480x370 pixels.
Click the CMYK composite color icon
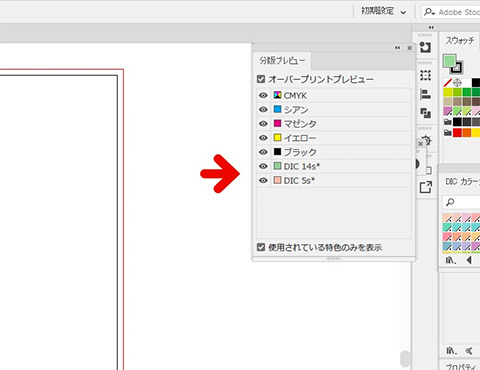pyautogui.click(x=277, y=95)
